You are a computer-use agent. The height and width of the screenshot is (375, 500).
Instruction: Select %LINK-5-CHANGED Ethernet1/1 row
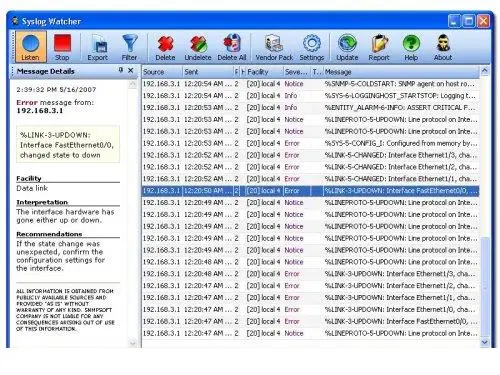click(x=310, y=179)
